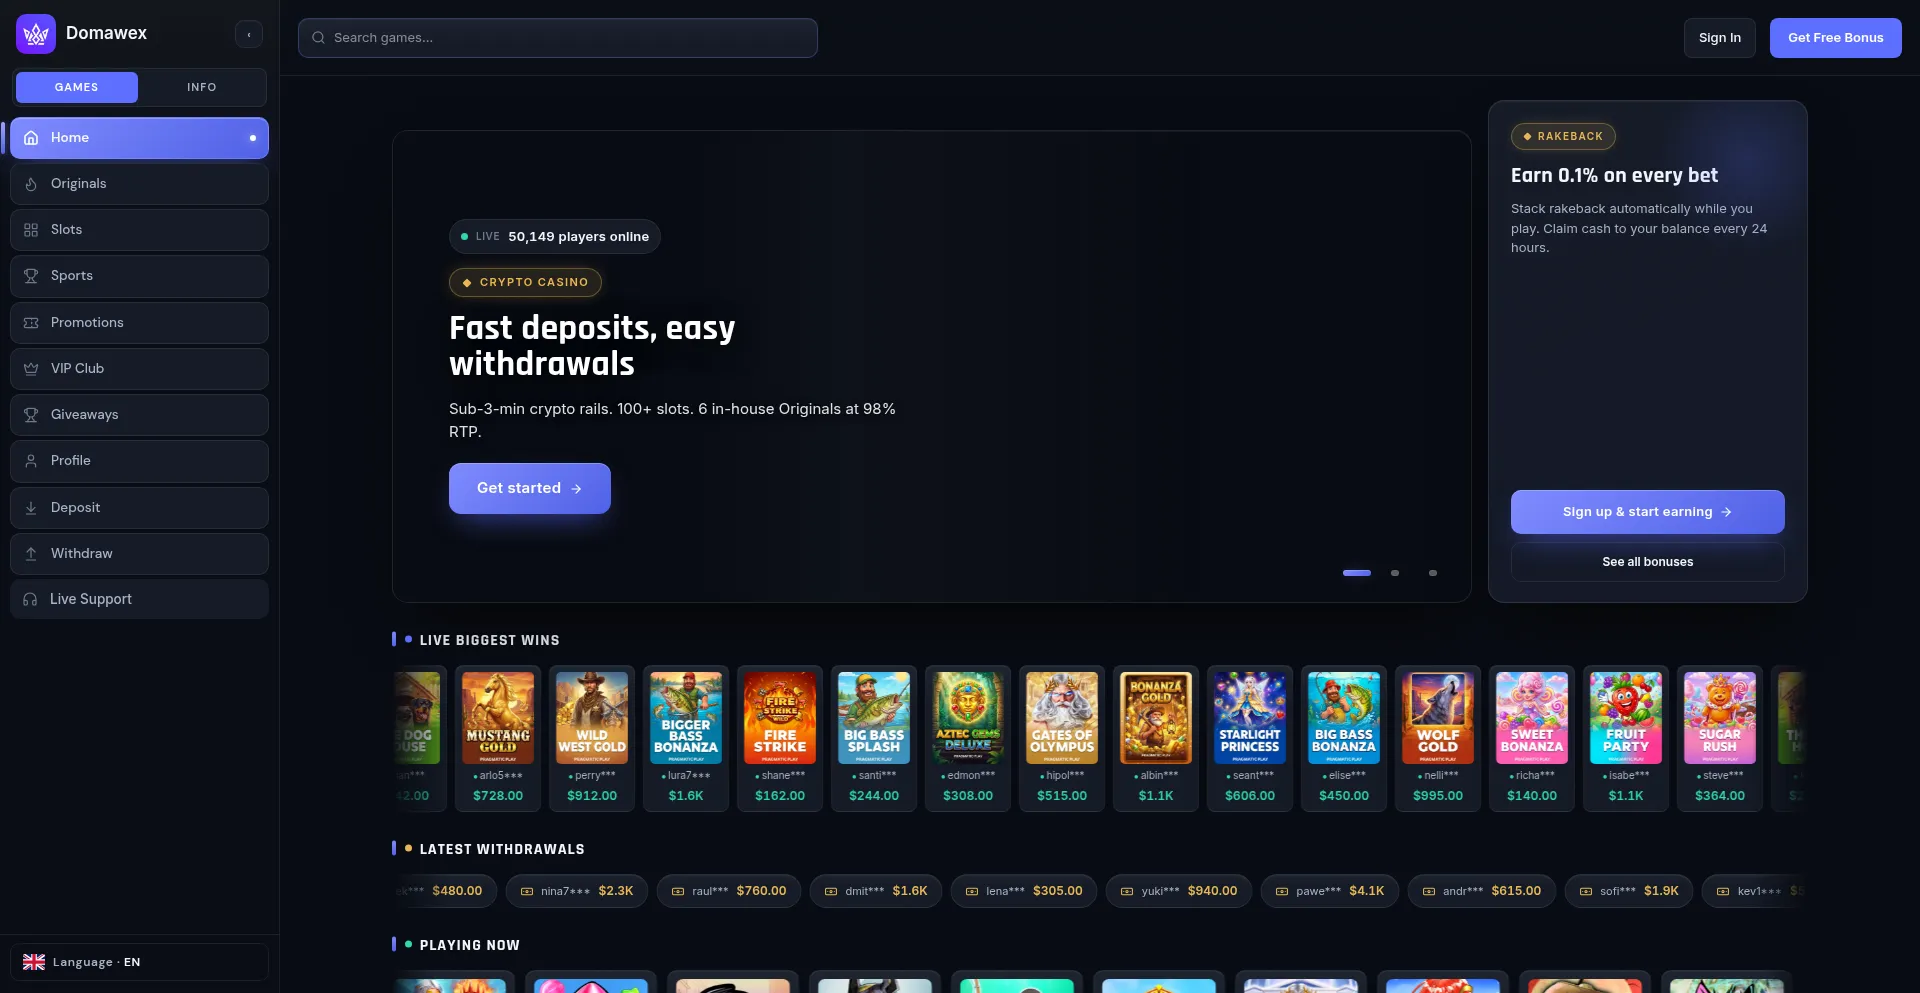Open the Gates of Olympus thumbnail
Image resolution: width=1920 pixels, height=993 pixels.
[x=1062, y=718]
